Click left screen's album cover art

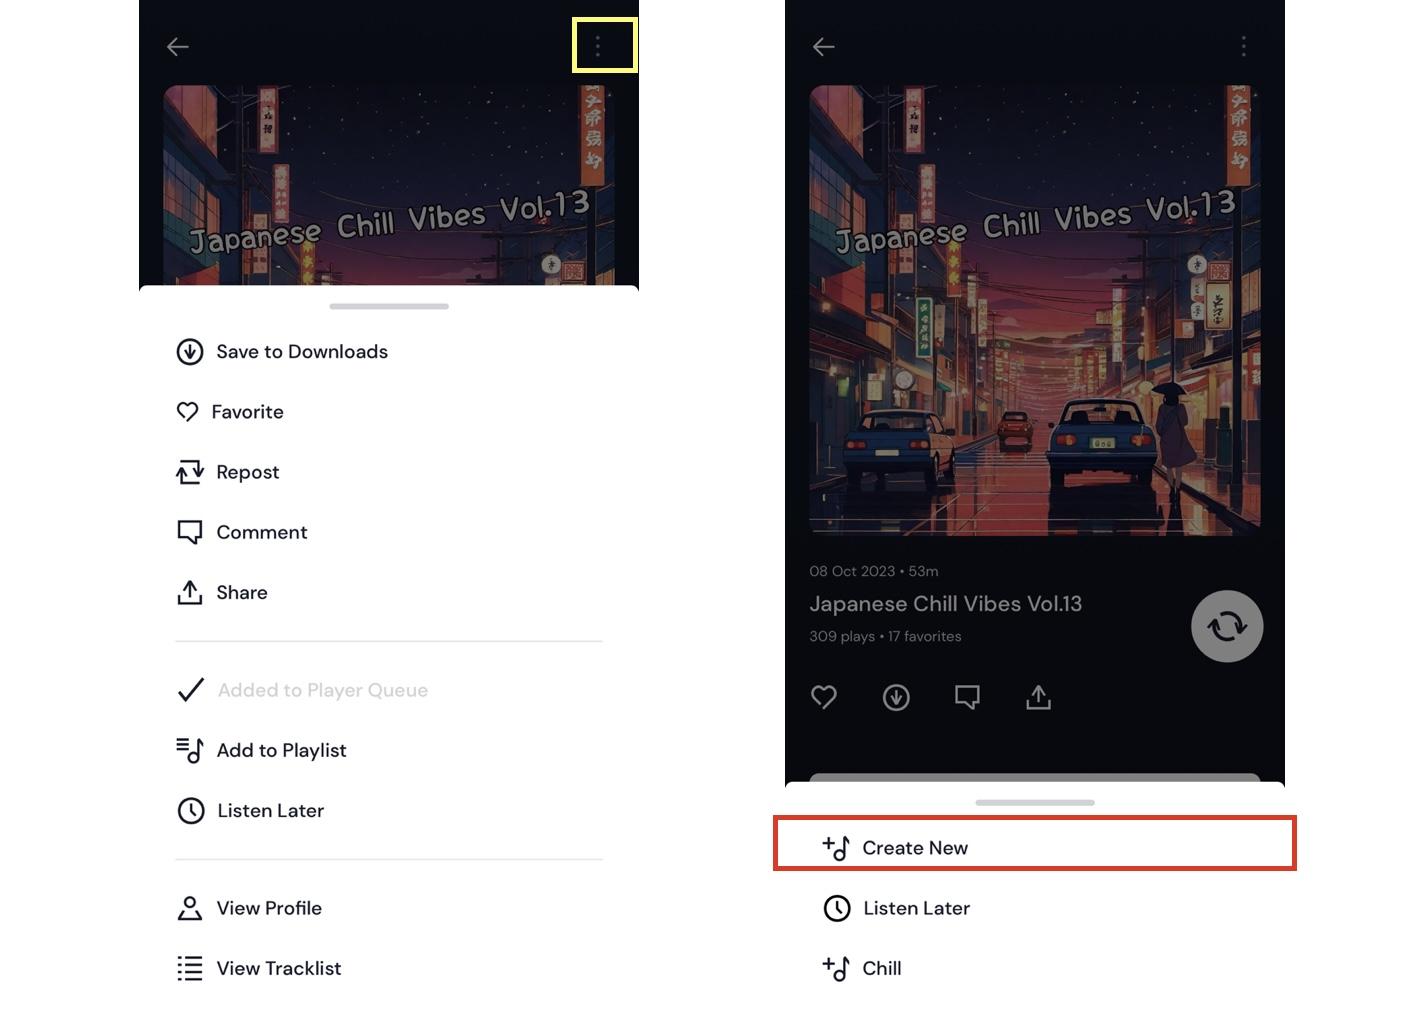coord(389,185)
